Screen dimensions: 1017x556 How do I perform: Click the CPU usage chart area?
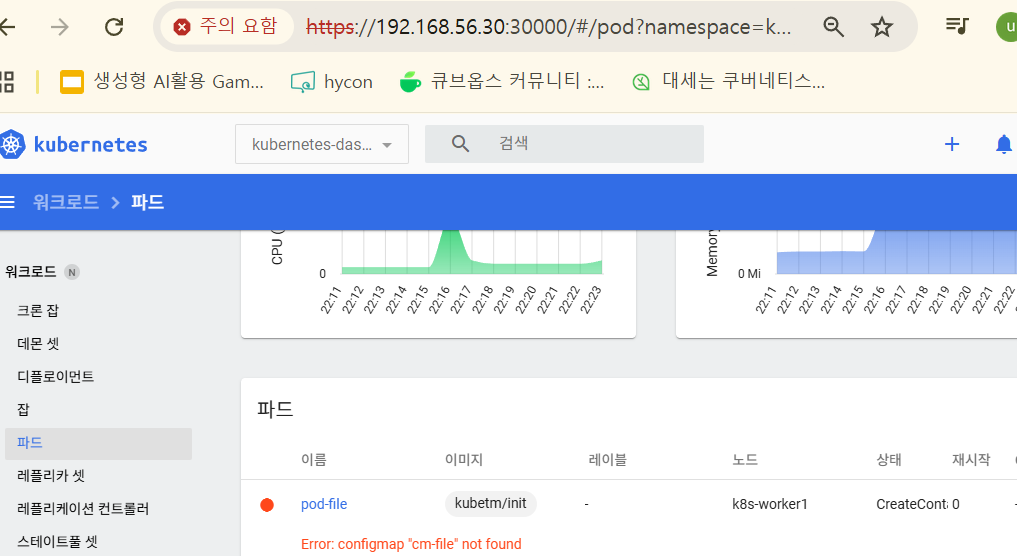tap(472, 252)
